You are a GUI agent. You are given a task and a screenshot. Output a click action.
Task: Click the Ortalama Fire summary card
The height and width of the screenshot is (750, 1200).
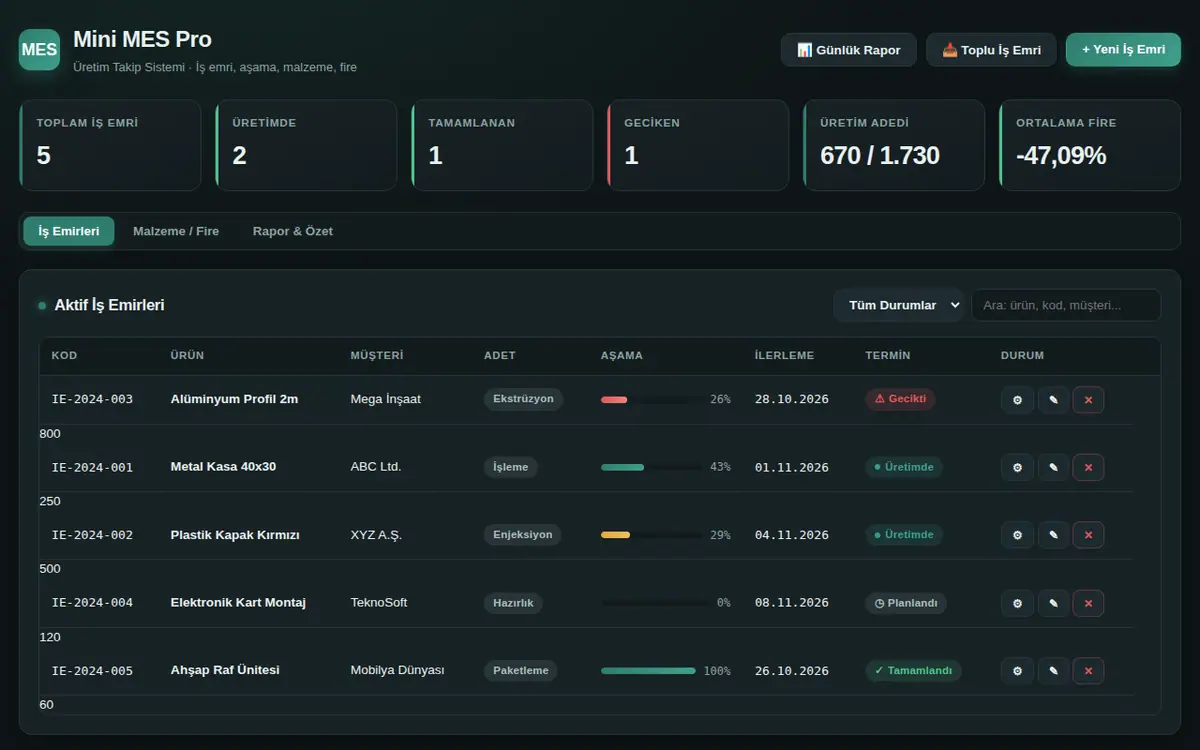click(x=1090, y=145)
